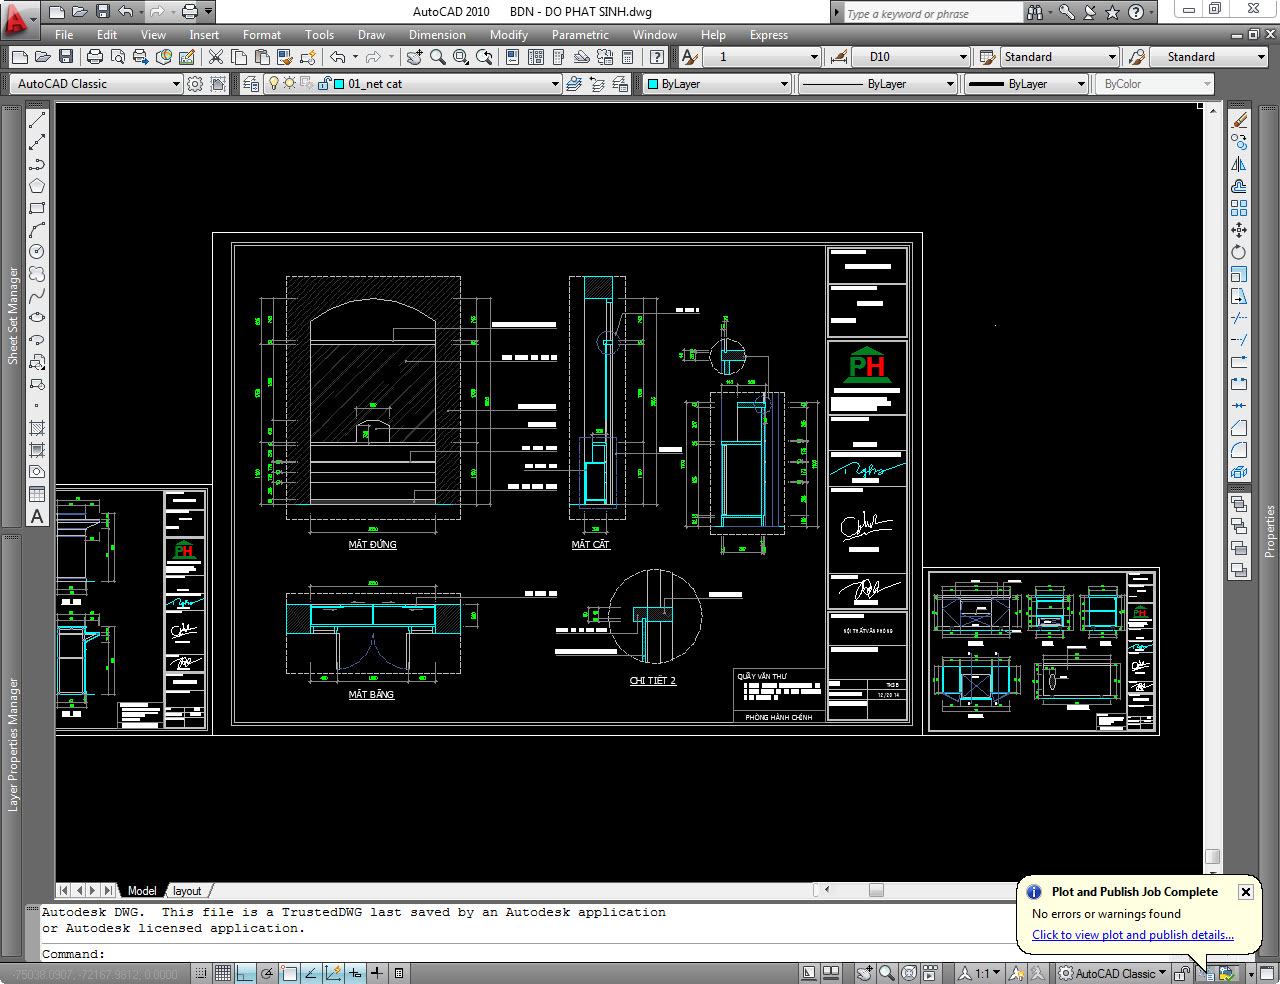Click the Help question mark toolbar button

pos(657,57)
